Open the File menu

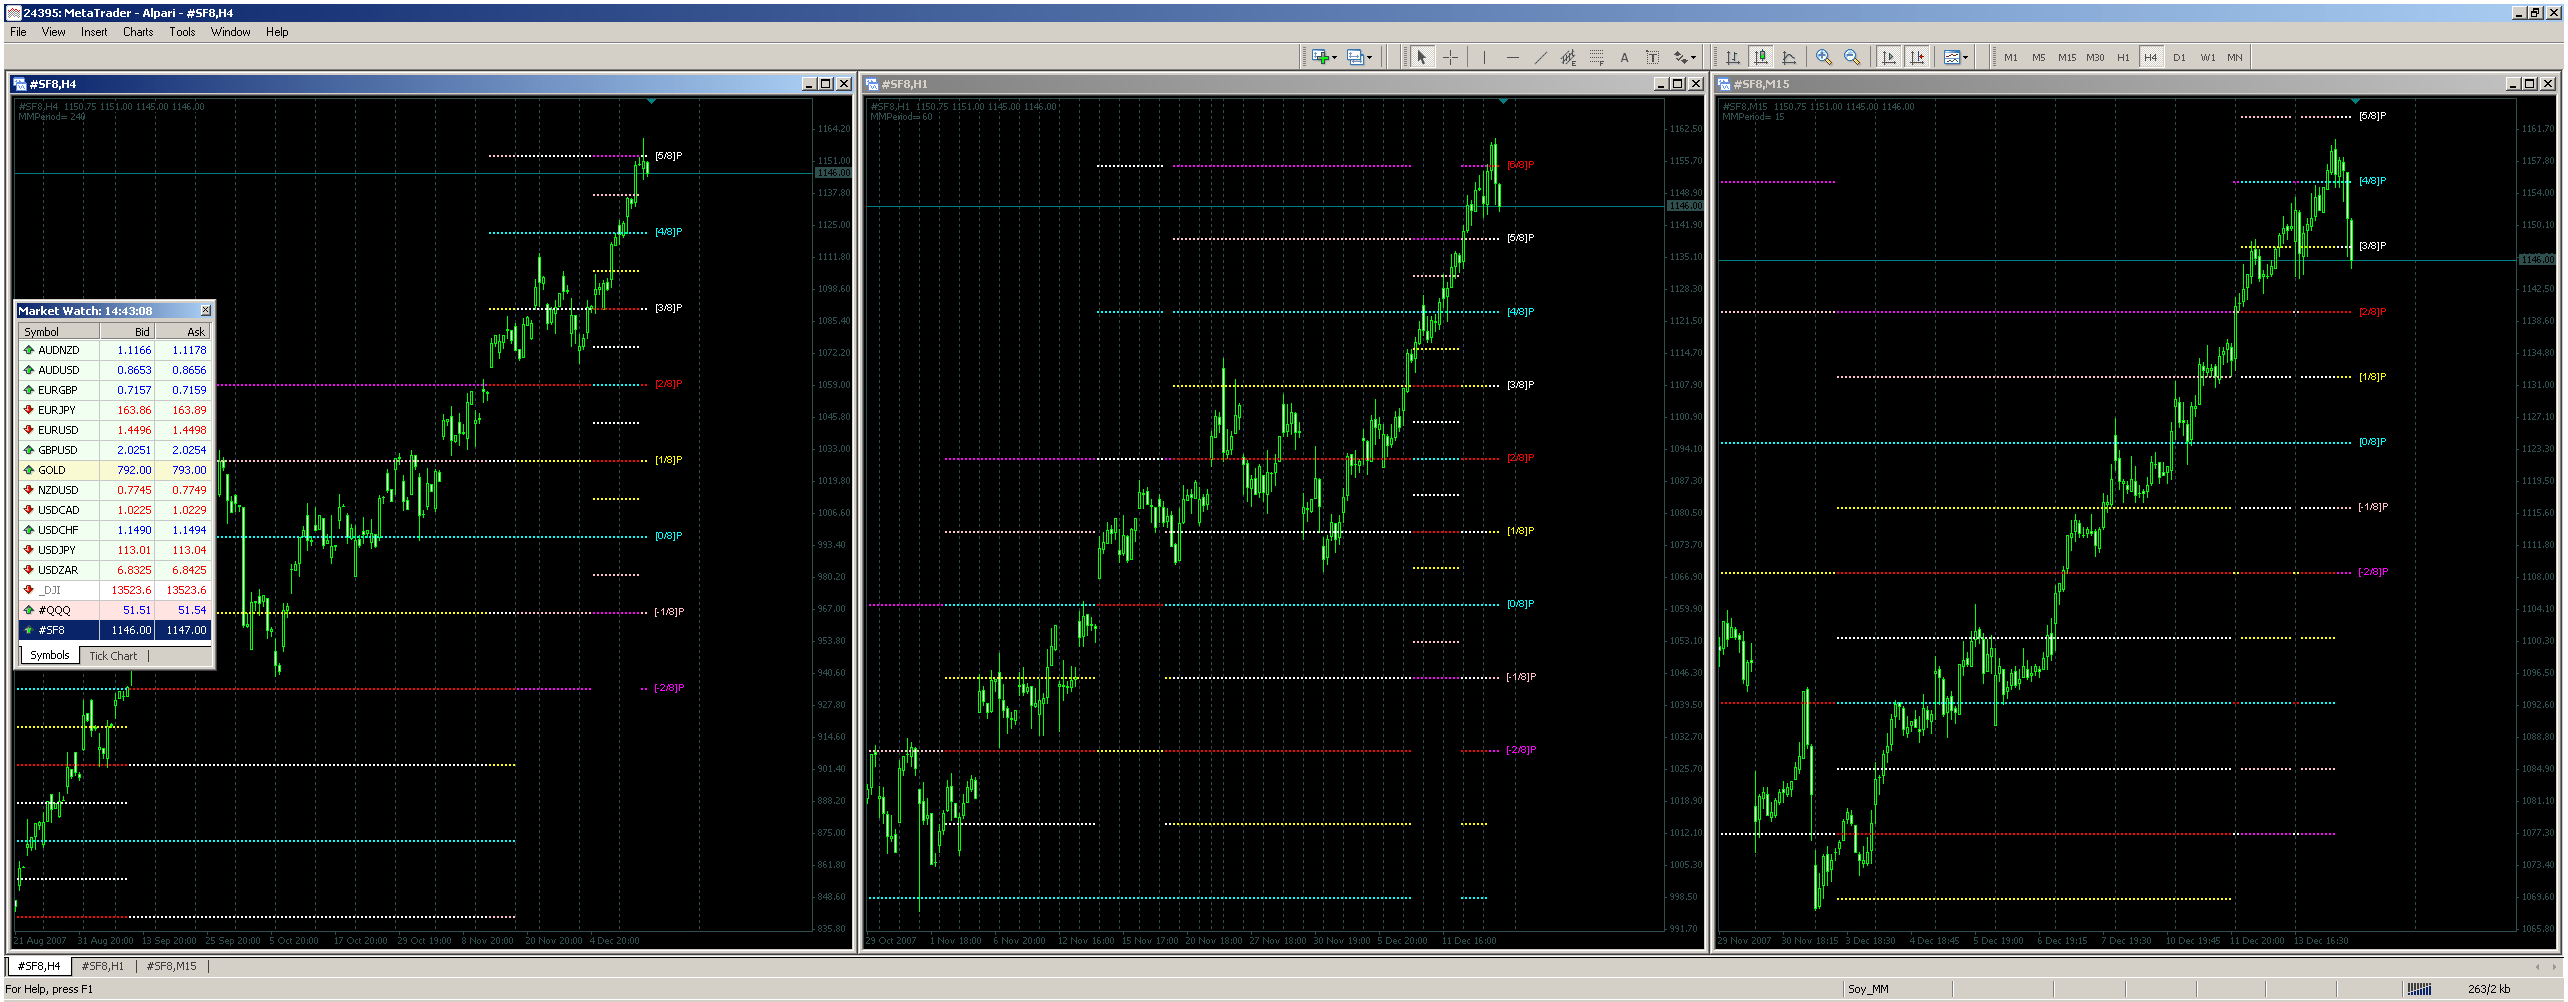coord(18,32)
